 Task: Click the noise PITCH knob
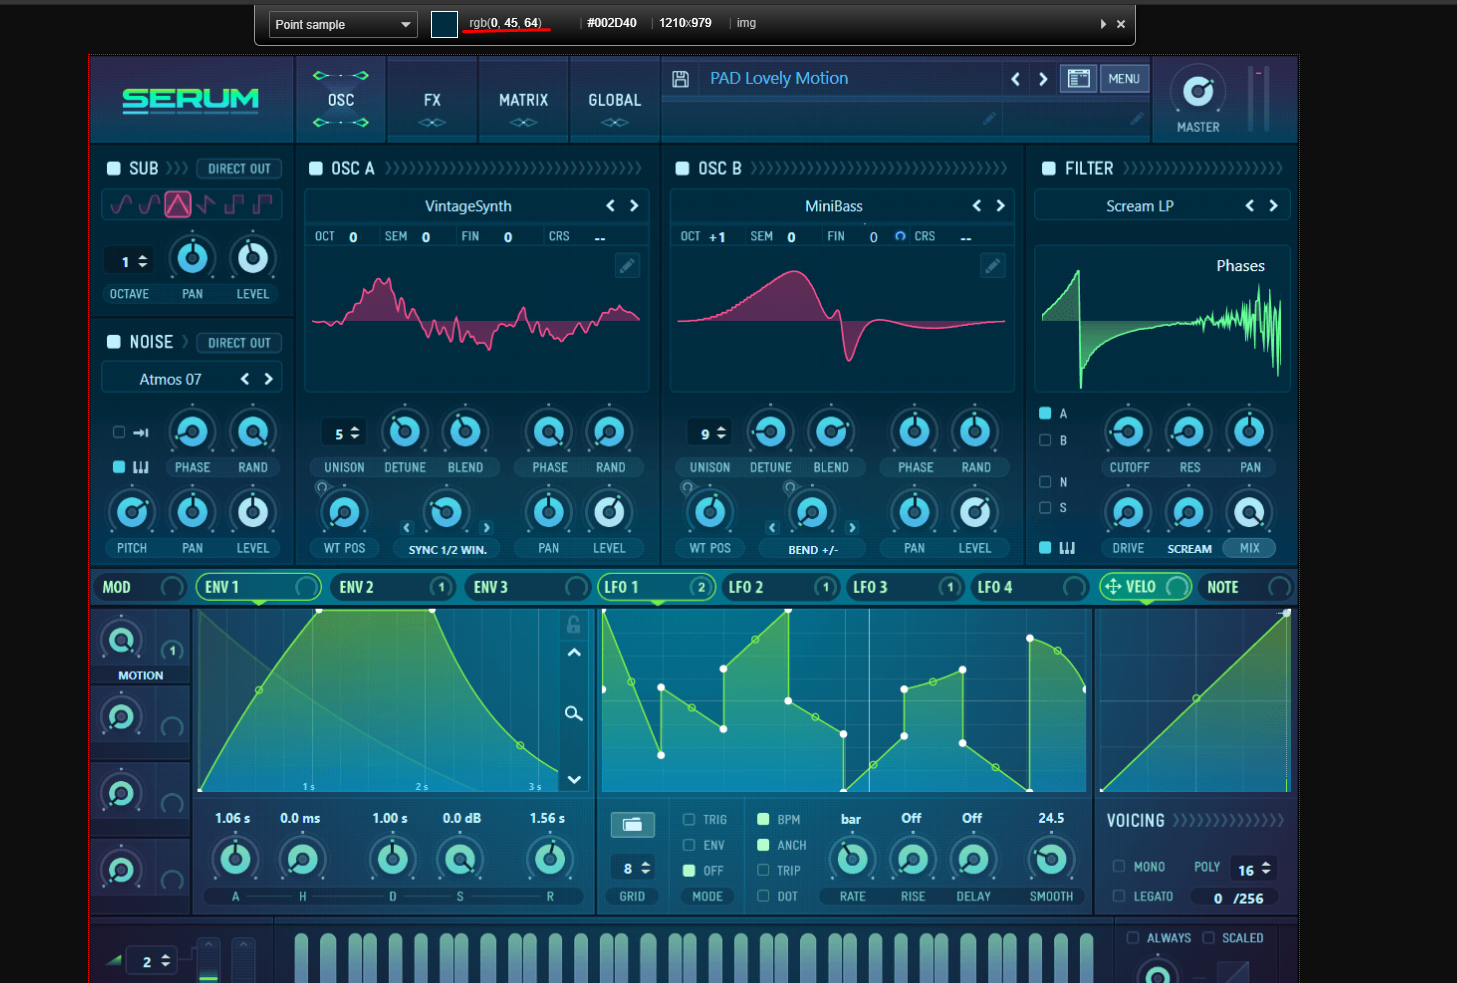(x=131, y=513)
